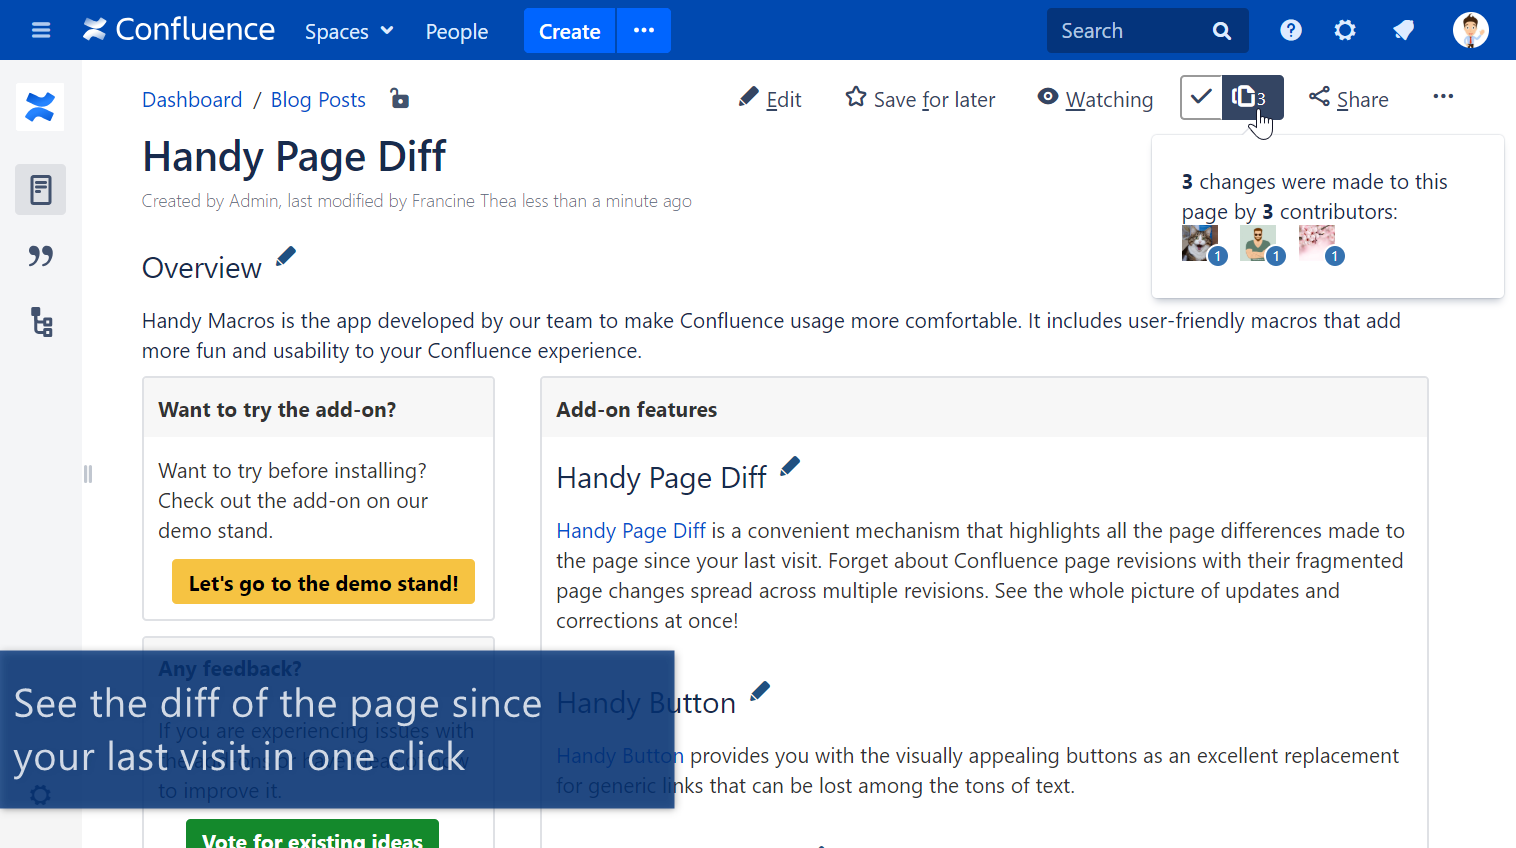This screenshot has width=1516, height=848.
Task: Click the Want to try the add-on? heading
Action: coord(277,410)
